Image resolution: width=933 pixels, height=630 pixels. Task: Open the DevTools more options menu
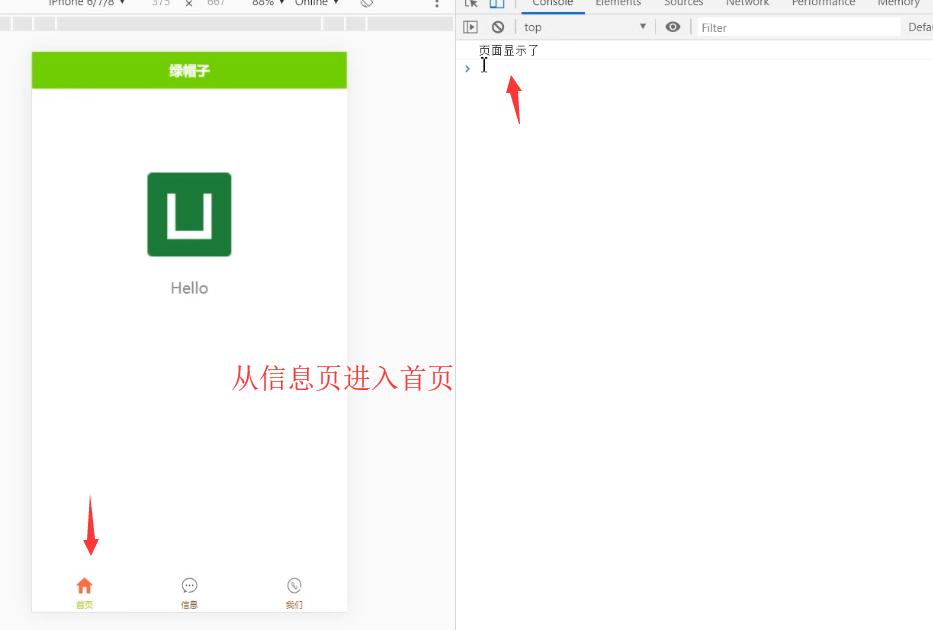click(437, 4)
